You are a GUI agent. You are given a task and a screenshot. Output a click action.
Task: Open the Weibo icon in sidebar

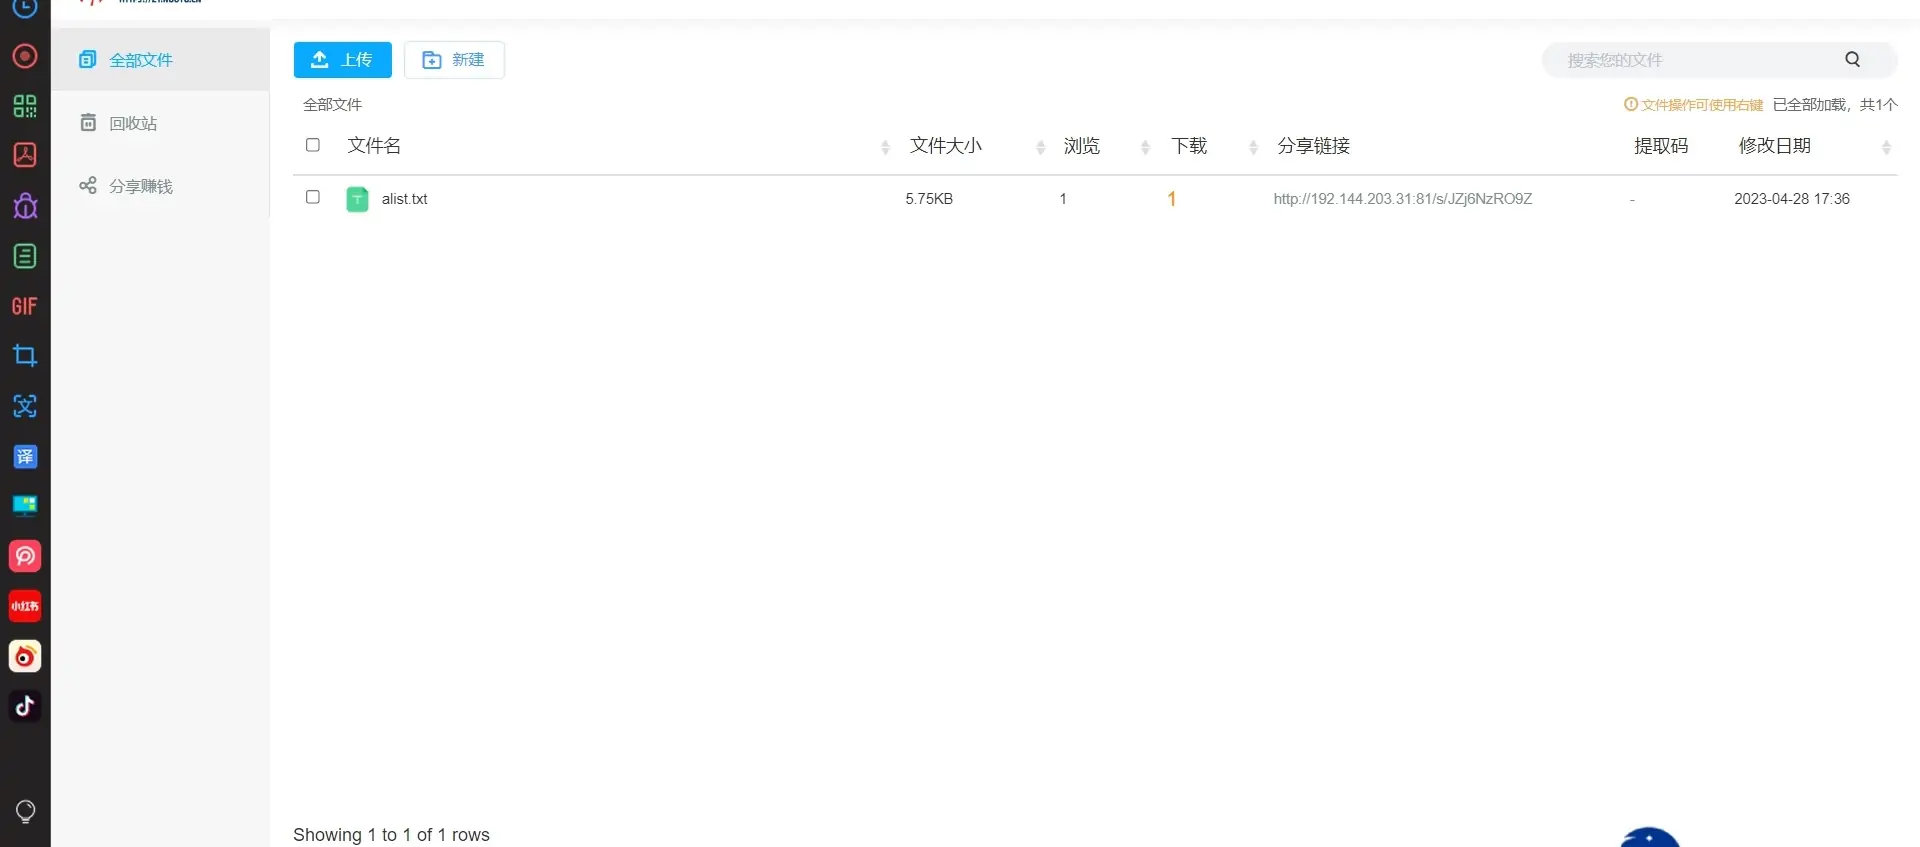[x=25, y=656]
